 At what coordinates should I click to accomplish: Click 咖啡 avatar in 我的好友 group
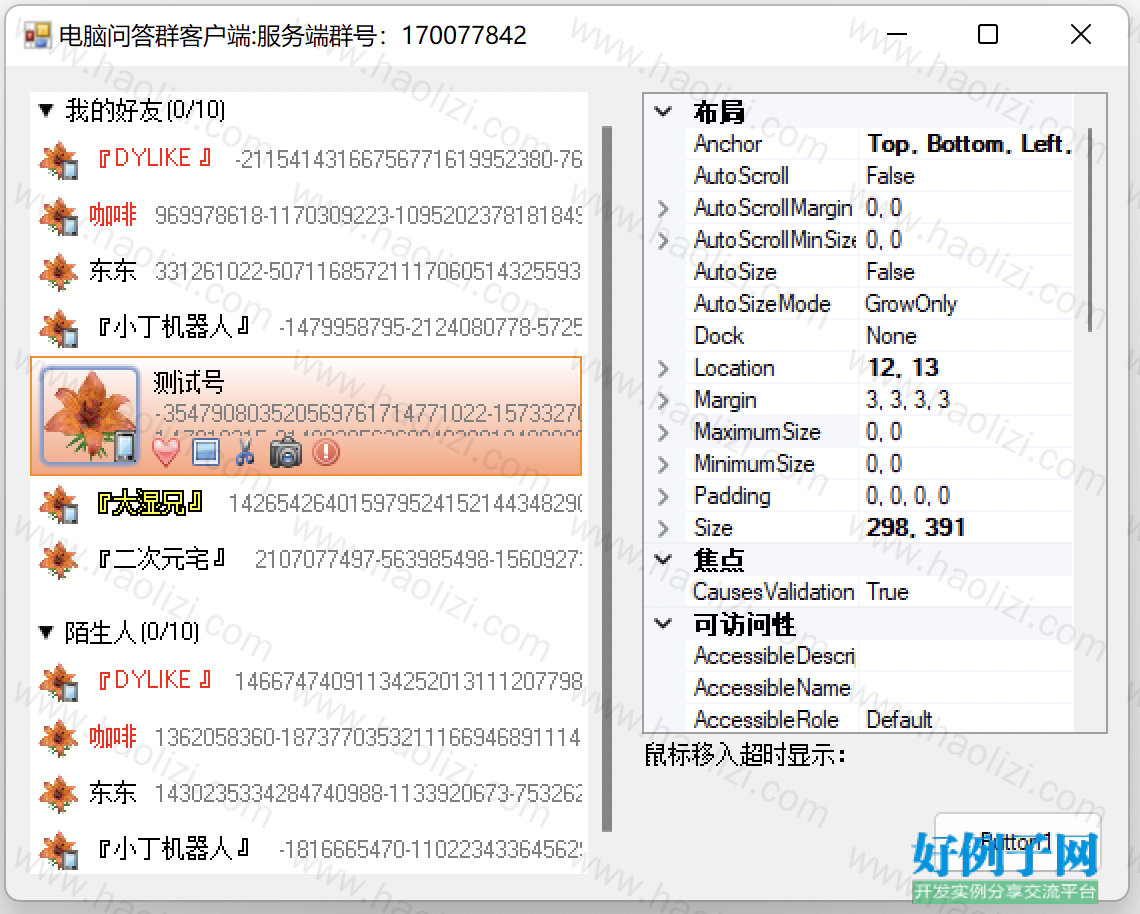tap(59, 216)
